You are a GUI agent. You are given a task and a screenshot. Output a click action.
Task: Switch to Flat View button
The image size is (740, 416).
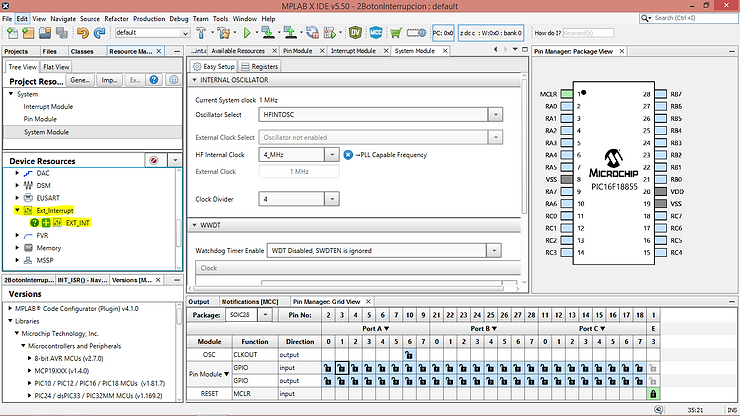coord(56,67)
